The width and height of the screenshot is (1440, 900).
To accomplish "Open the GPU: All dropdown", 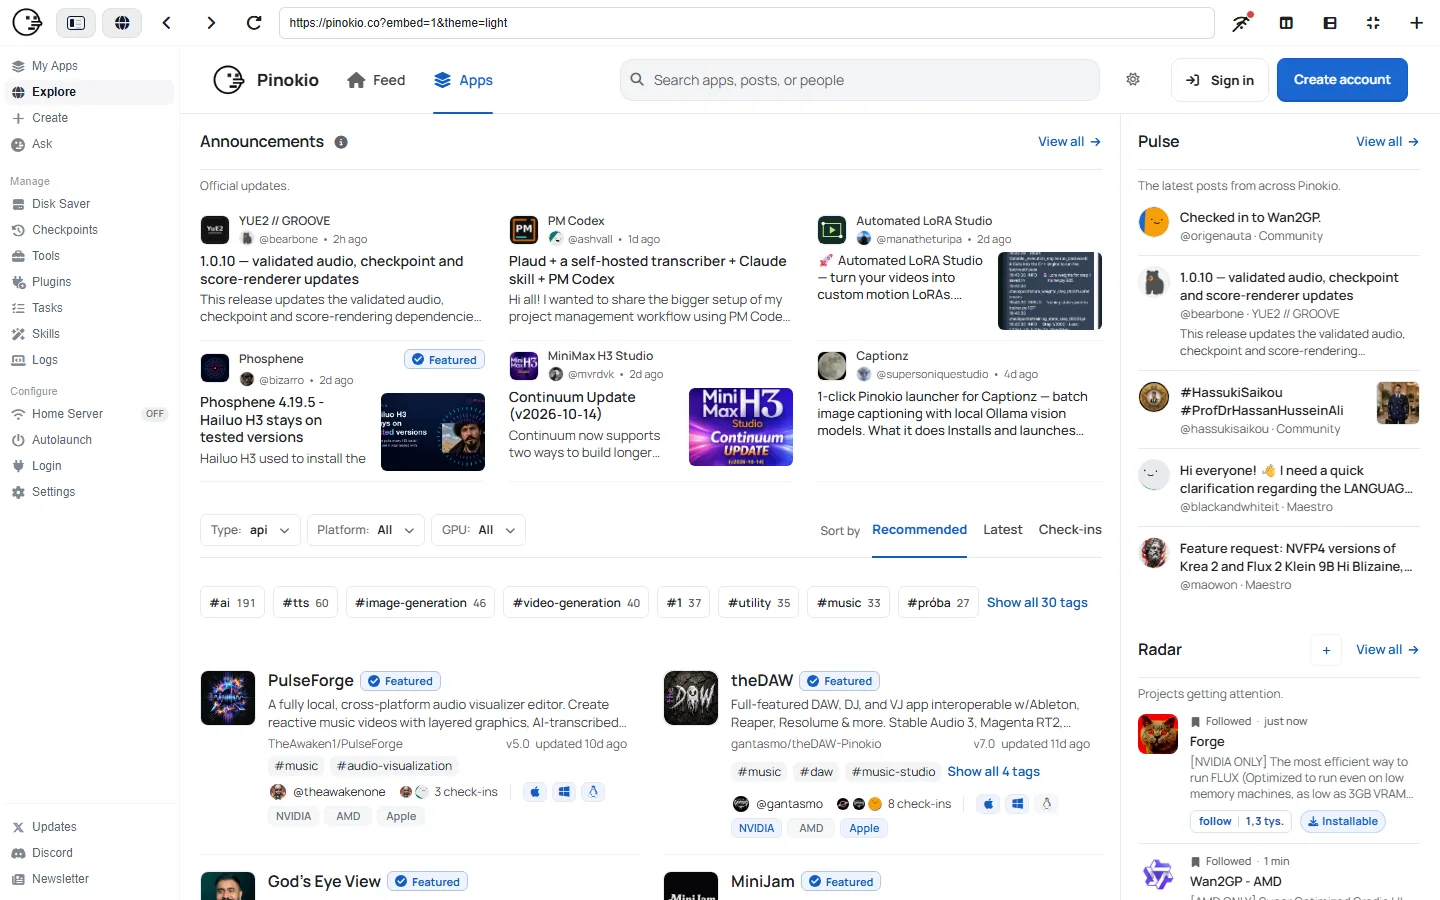I will pyautogui.click(x=478, y=530).
